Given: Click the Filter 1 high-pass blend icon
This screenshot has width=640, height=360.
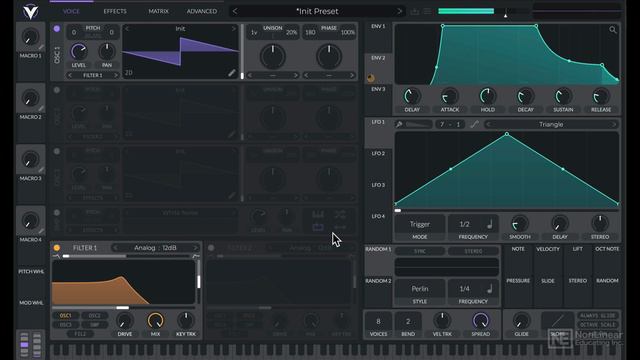Looking at the screenshot, I should tap(196, 256).
